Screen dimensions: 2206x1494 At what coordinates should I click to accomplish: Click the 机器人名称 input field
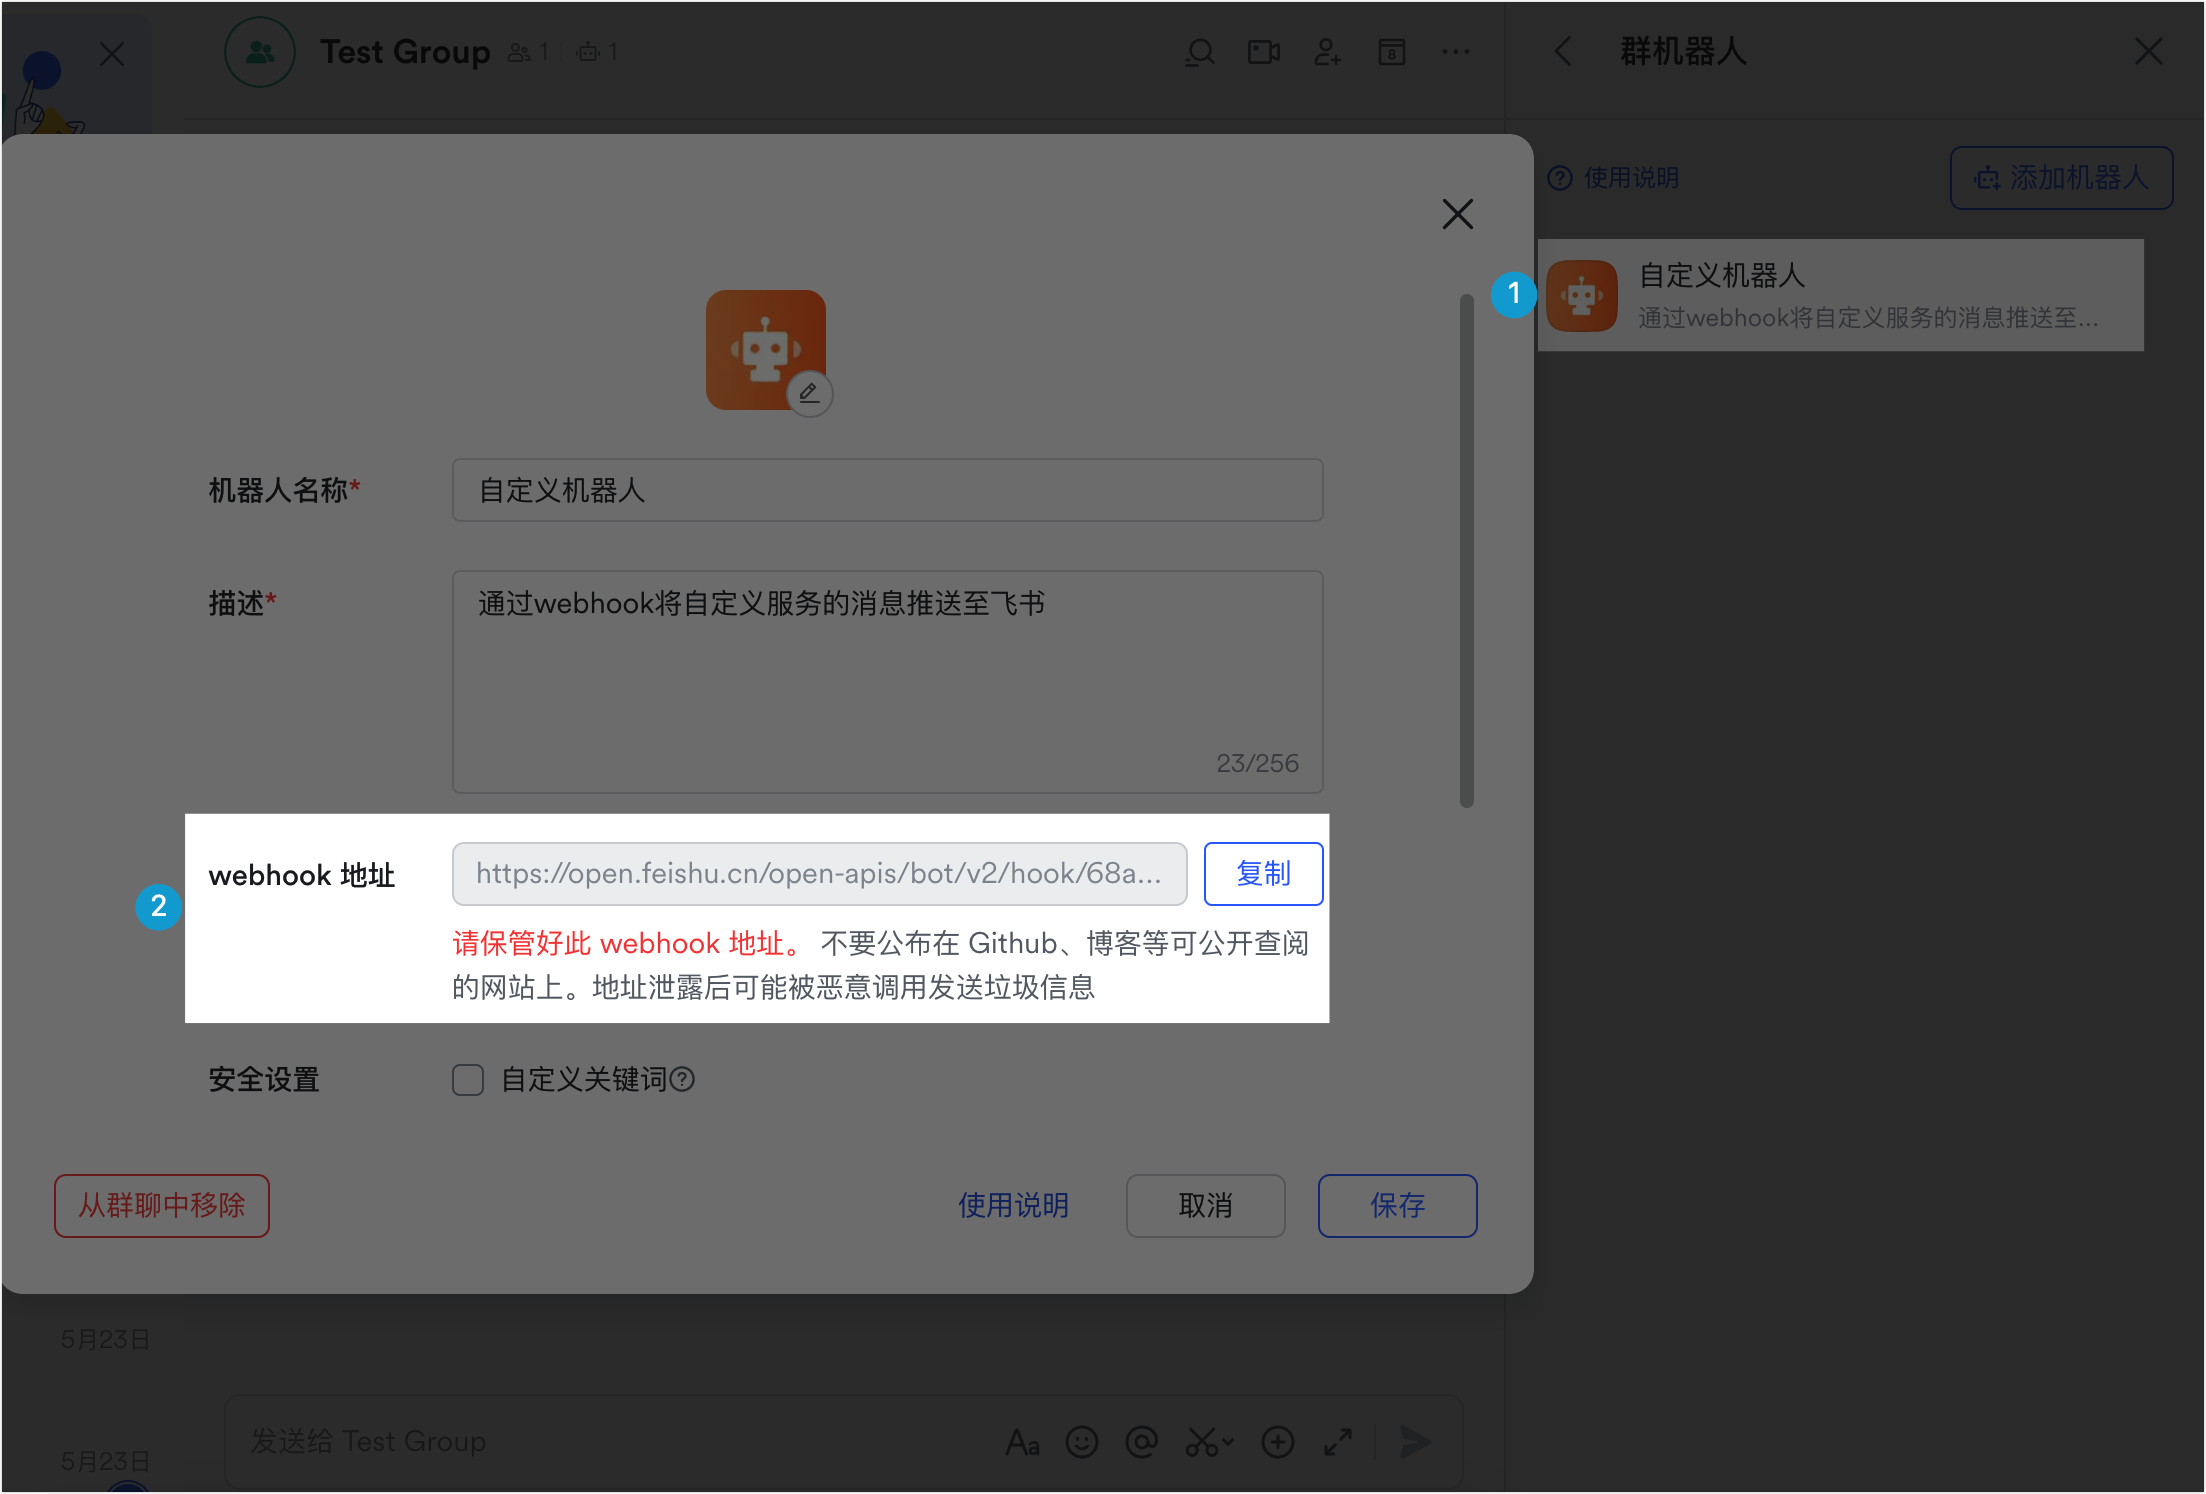887,490
